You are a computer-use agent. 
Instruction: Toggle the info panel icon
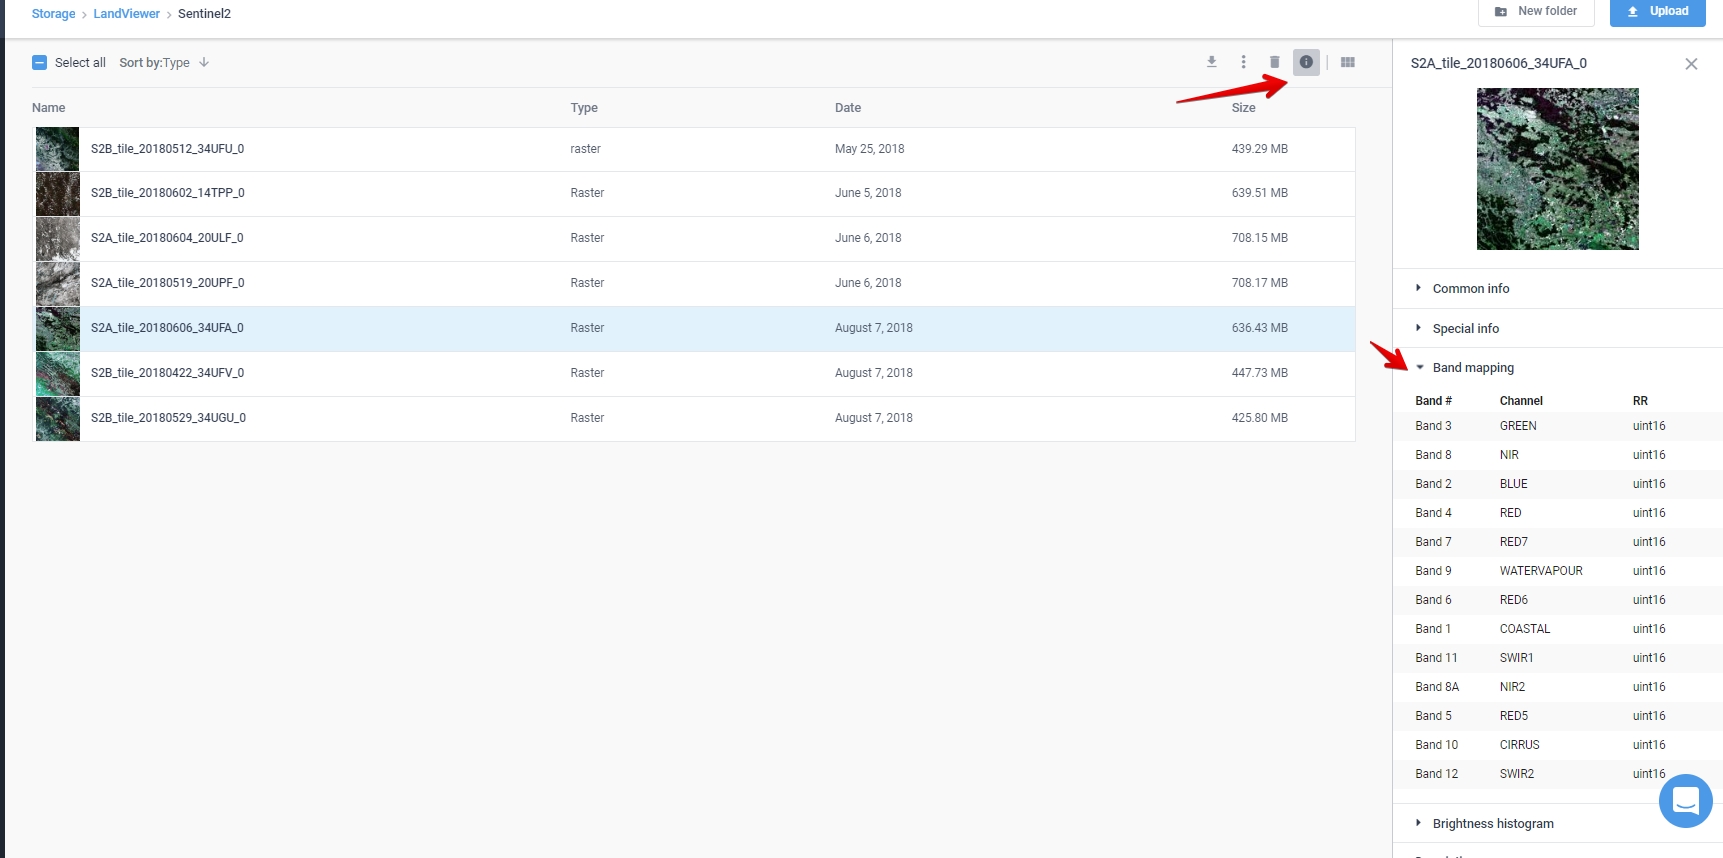pos(1306,62)
